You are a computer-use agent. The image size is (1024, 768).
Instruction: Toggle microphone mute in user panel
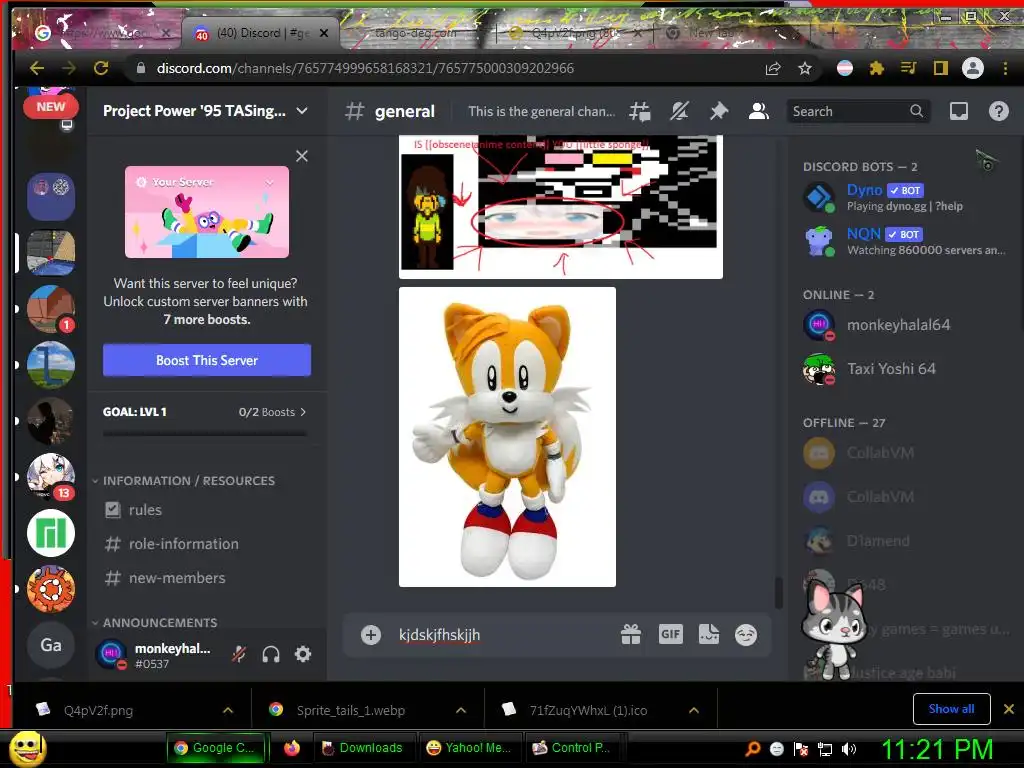pyautogui.click(x=239, y=654)
